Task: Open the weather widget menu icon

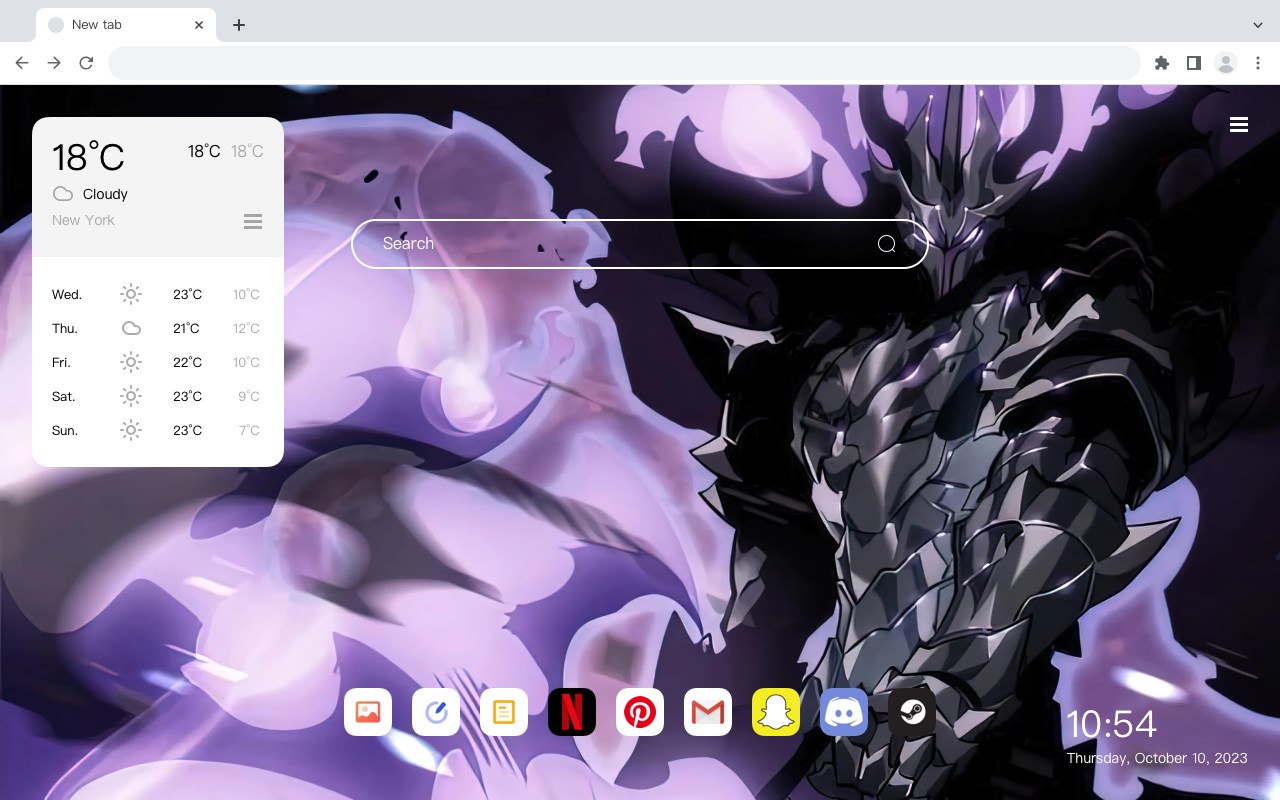Action: point(253,221)
